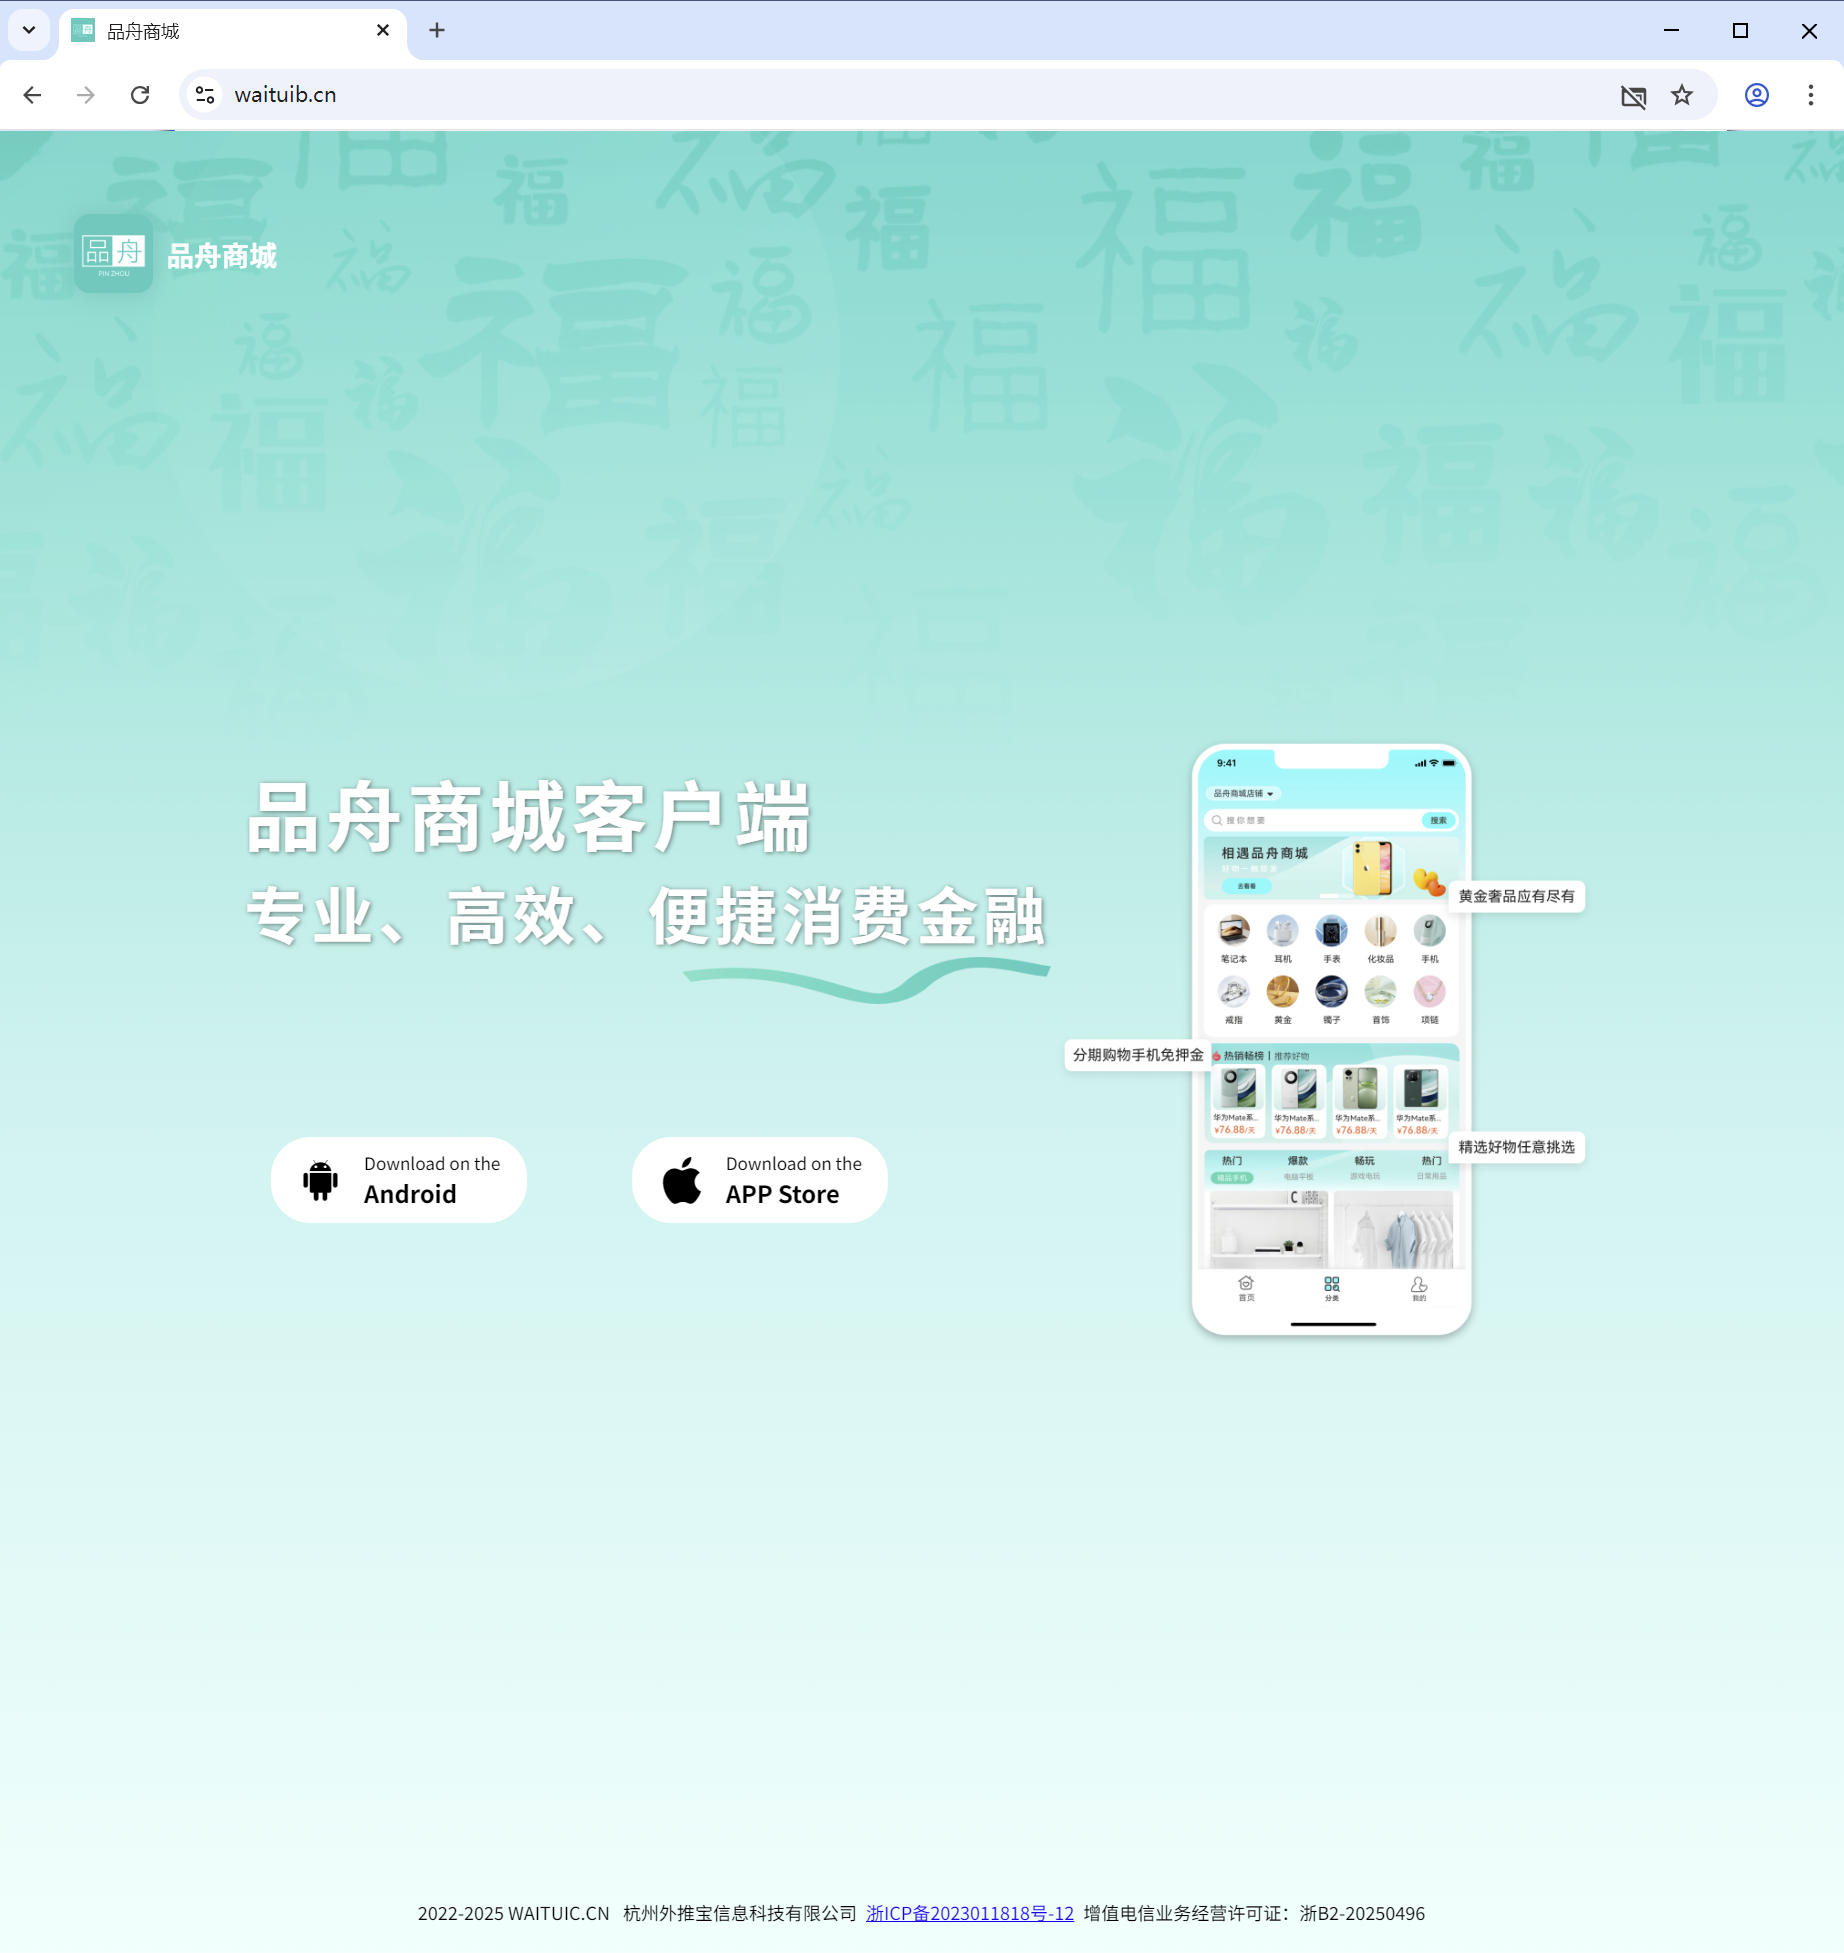1844x1953 pixels.
Task: Download on the APP Store button
Action: [760, 1180]
